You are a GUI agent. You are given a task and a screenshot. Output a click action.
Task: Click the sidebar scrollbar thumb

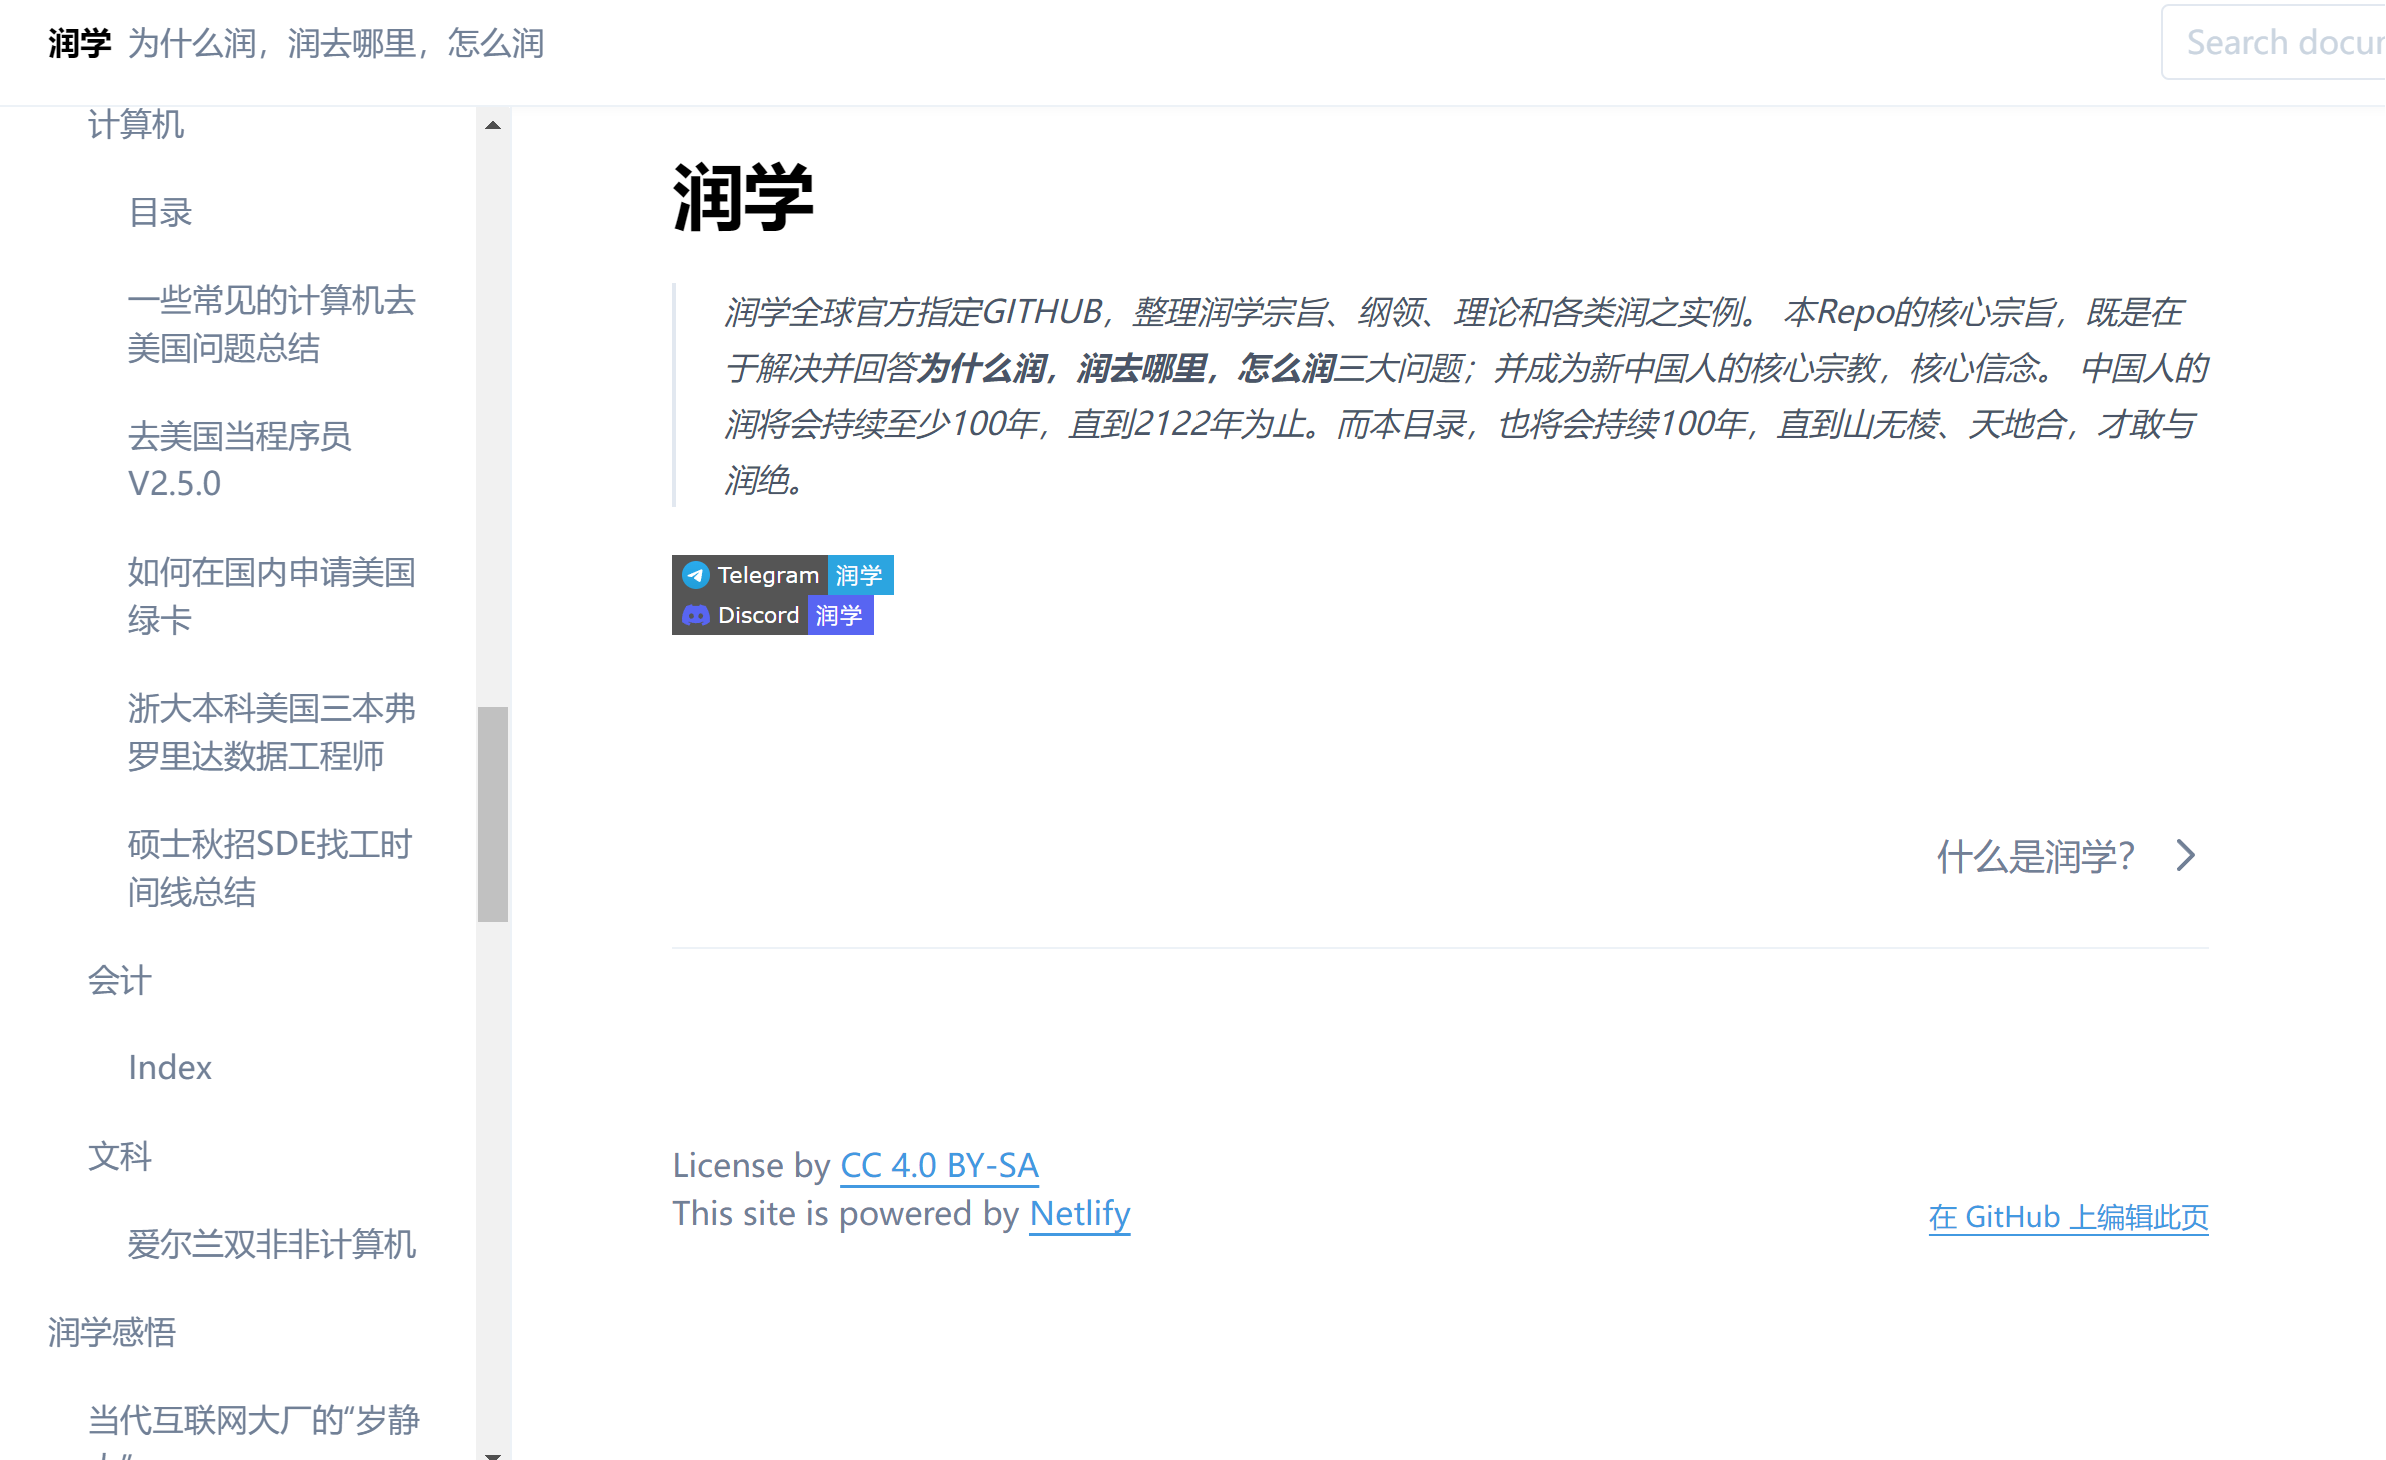tap(493, 814)
